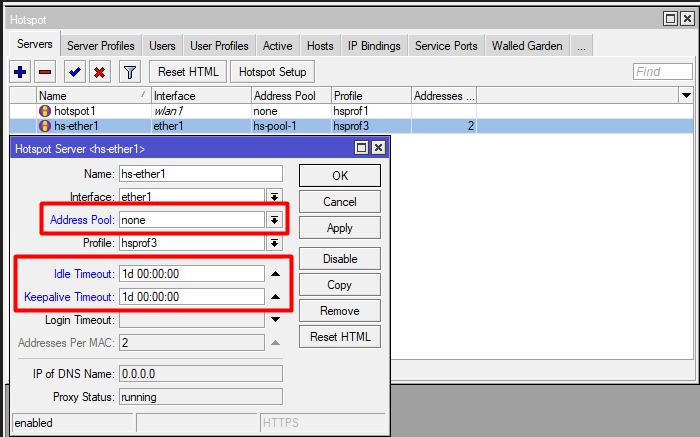Click the red minus Remove icon

click(x=45, y=72)
